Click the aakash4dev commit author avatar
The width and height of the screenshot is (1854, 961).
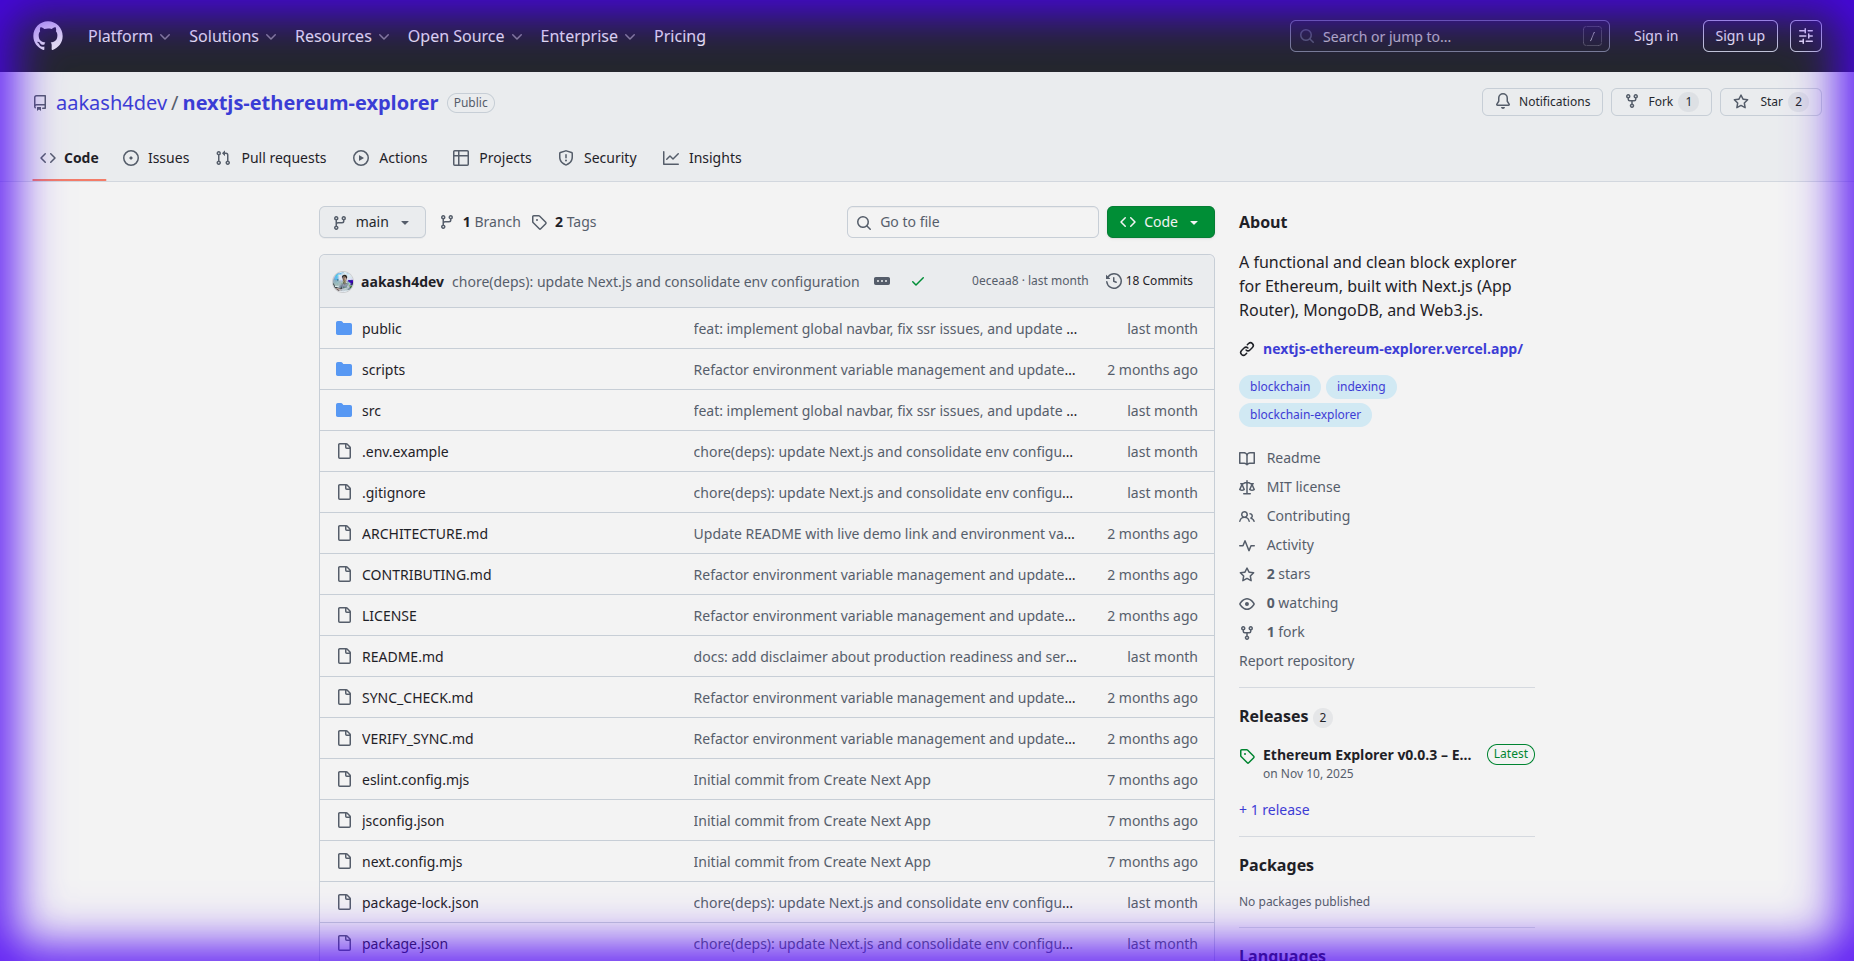click(342, 281)
